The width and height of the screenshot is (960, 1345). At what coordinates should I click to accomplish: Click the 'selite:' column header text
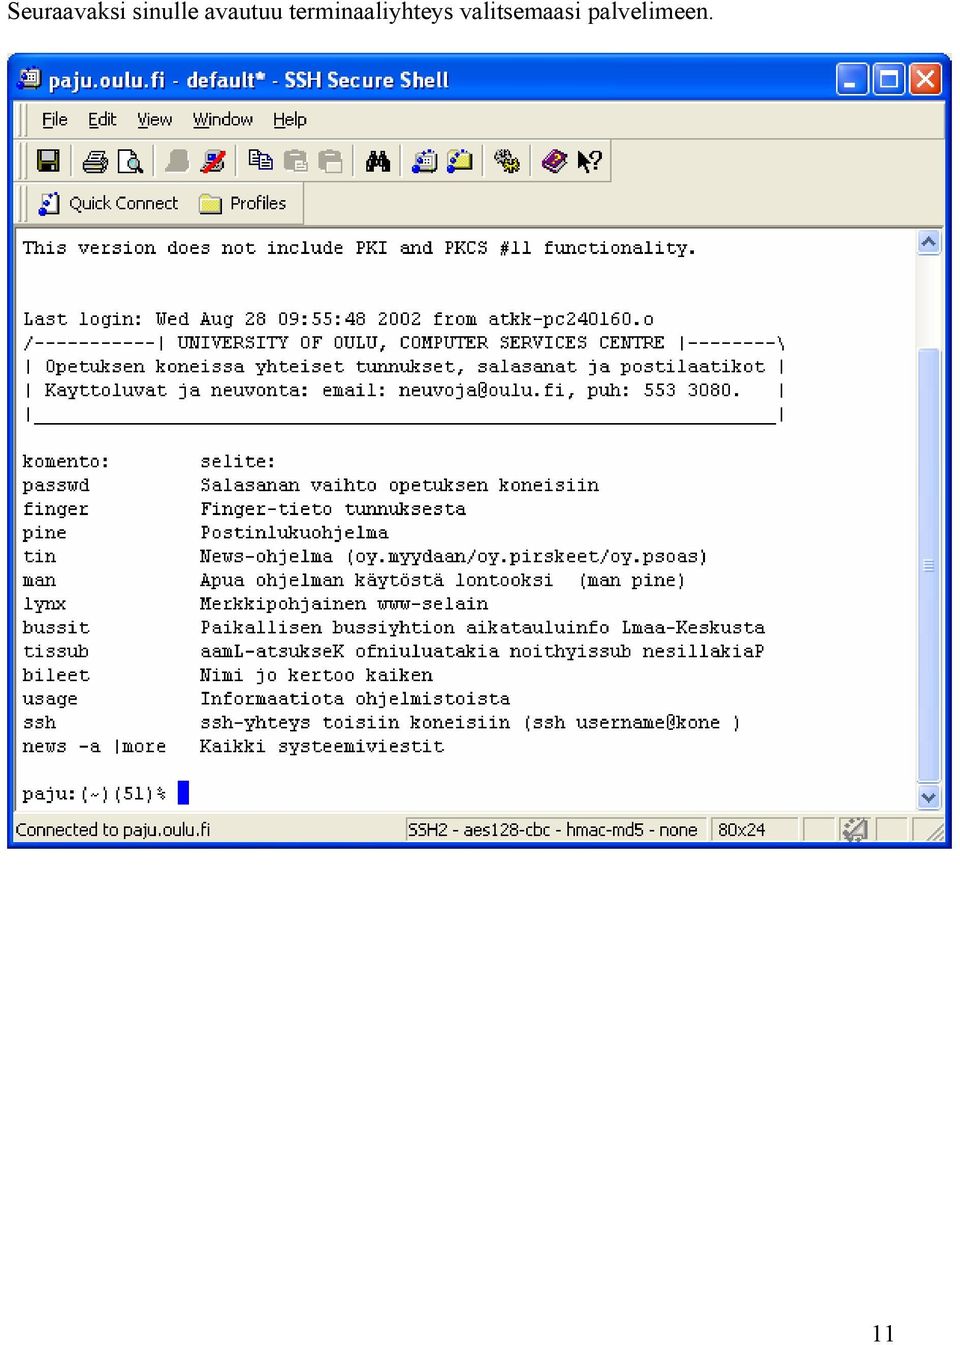coord(238,462)
